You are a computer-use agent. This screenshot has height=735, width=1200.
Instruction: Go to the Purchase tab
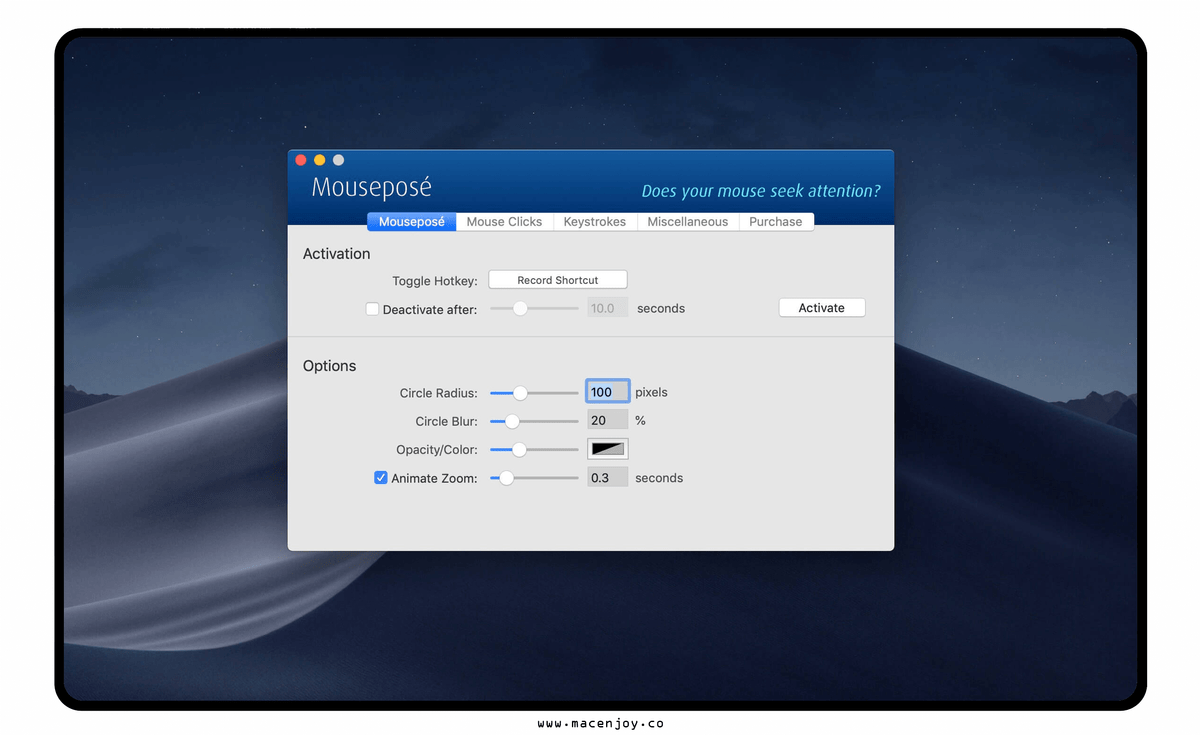pyautogui.click(x=776, y=222)
